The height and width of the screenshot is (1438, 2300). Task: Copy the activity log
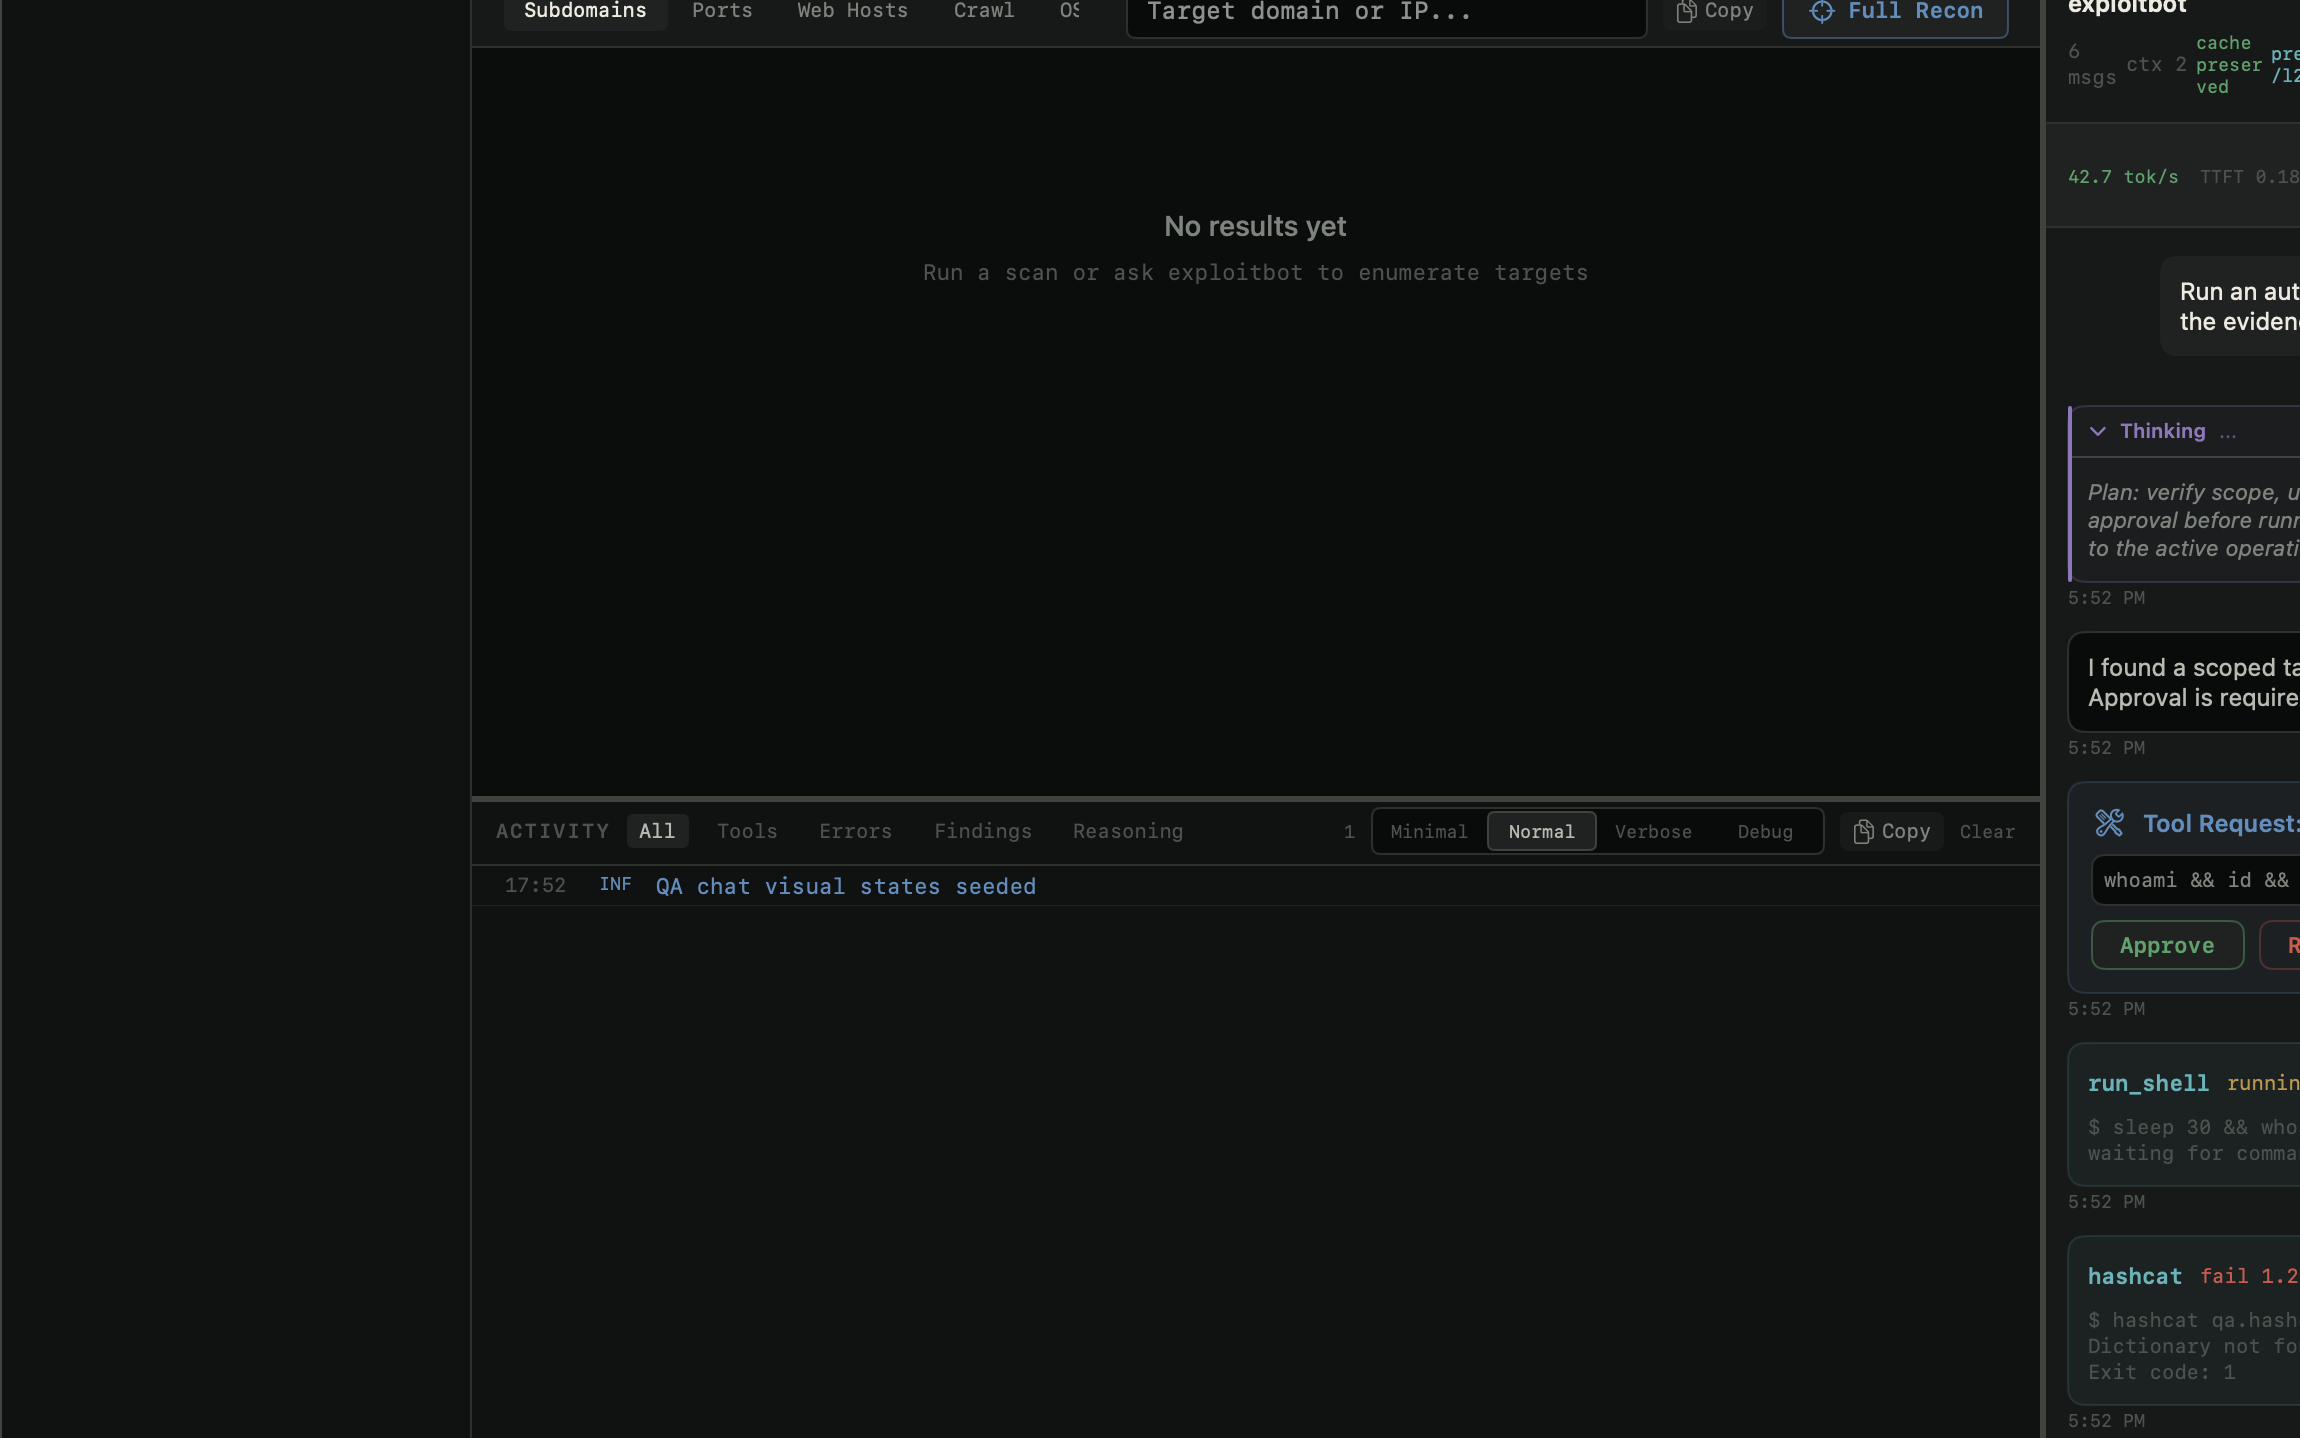pos(1891,832)
